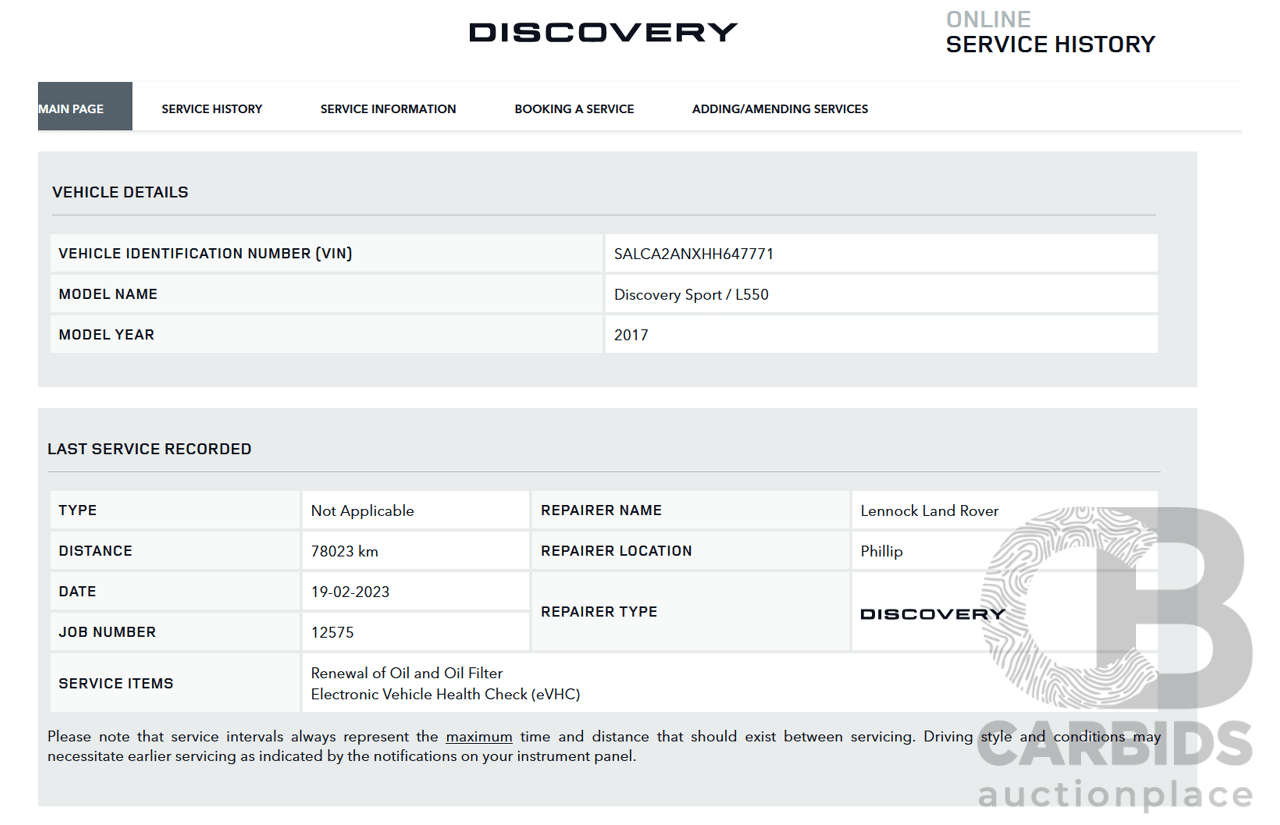Click the 2017 model year value
Screen dimensions: 1280x825
pos(631,335)
